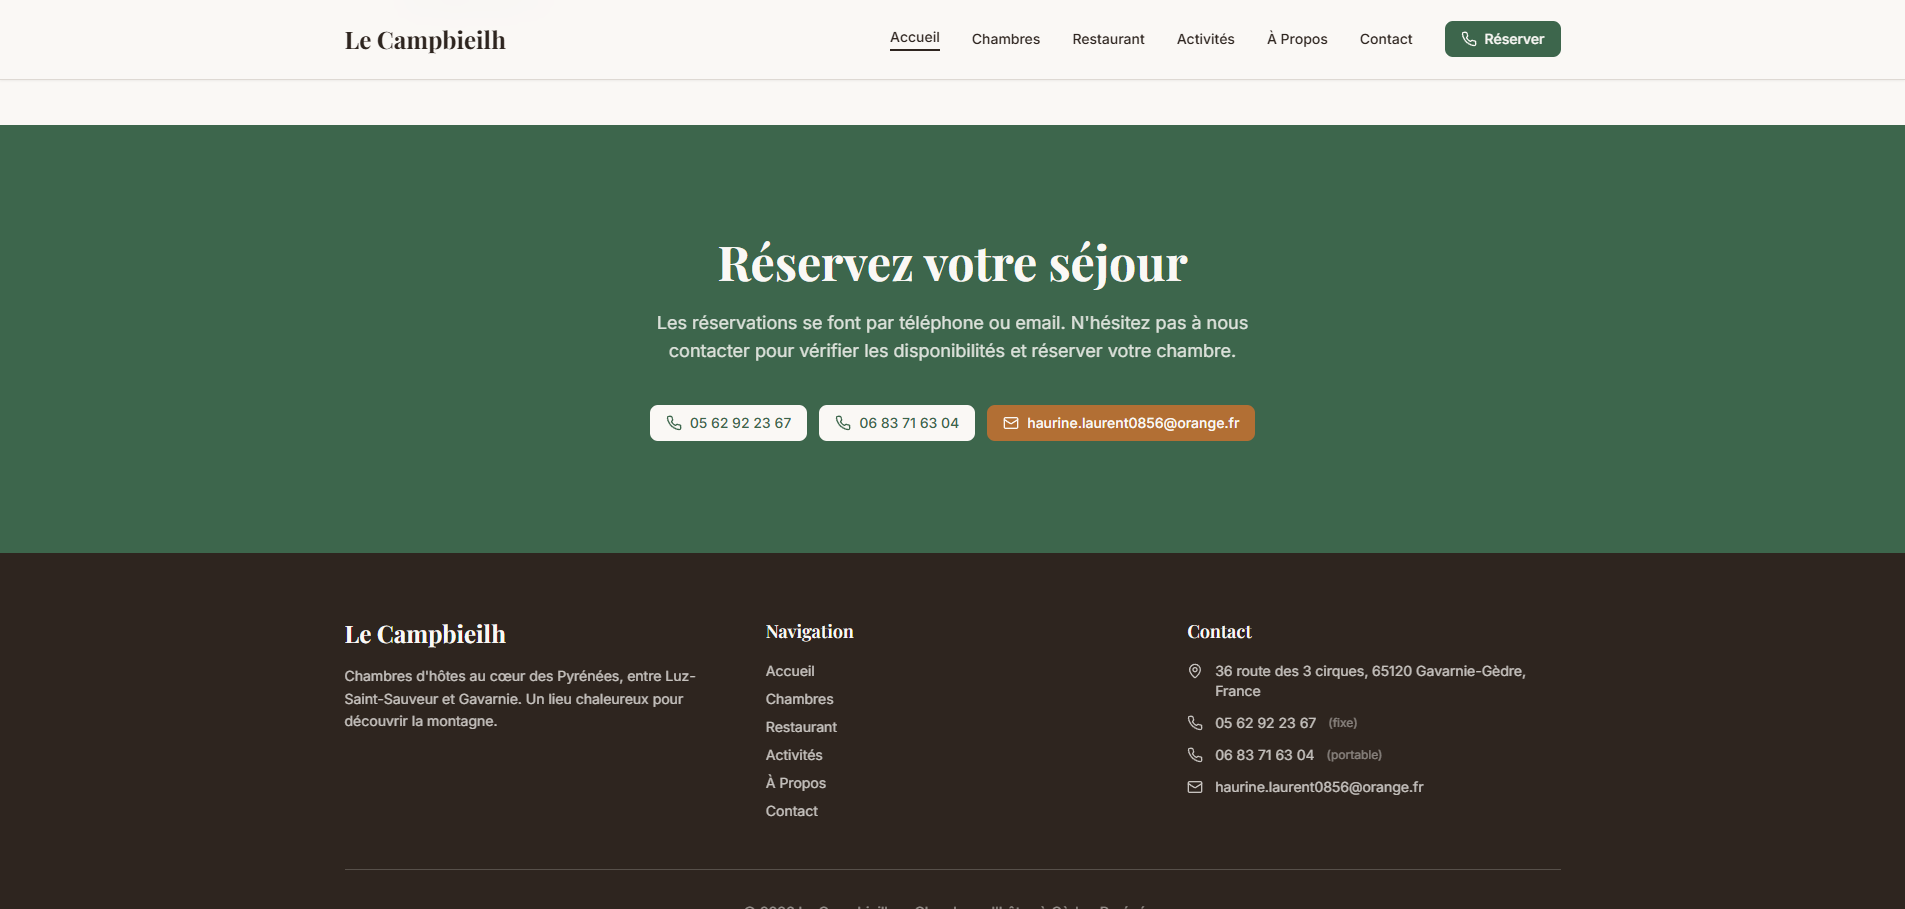Click the phone icon in Réserver button
The image size is (1905, 909).
click(1469, 39)
